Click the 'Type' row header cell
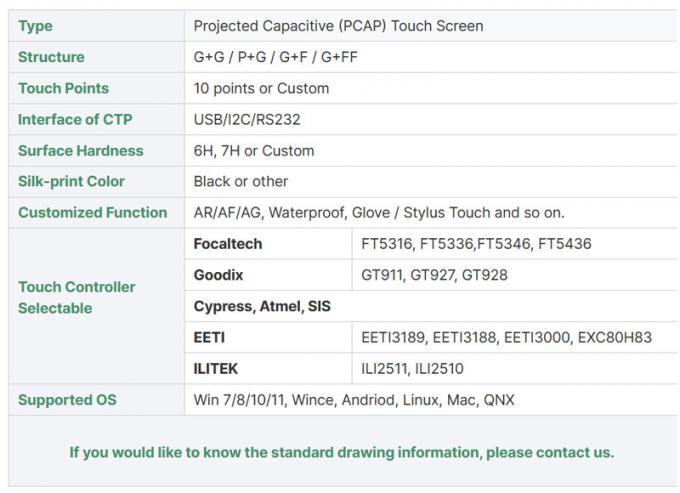 [x=35, y=26]
